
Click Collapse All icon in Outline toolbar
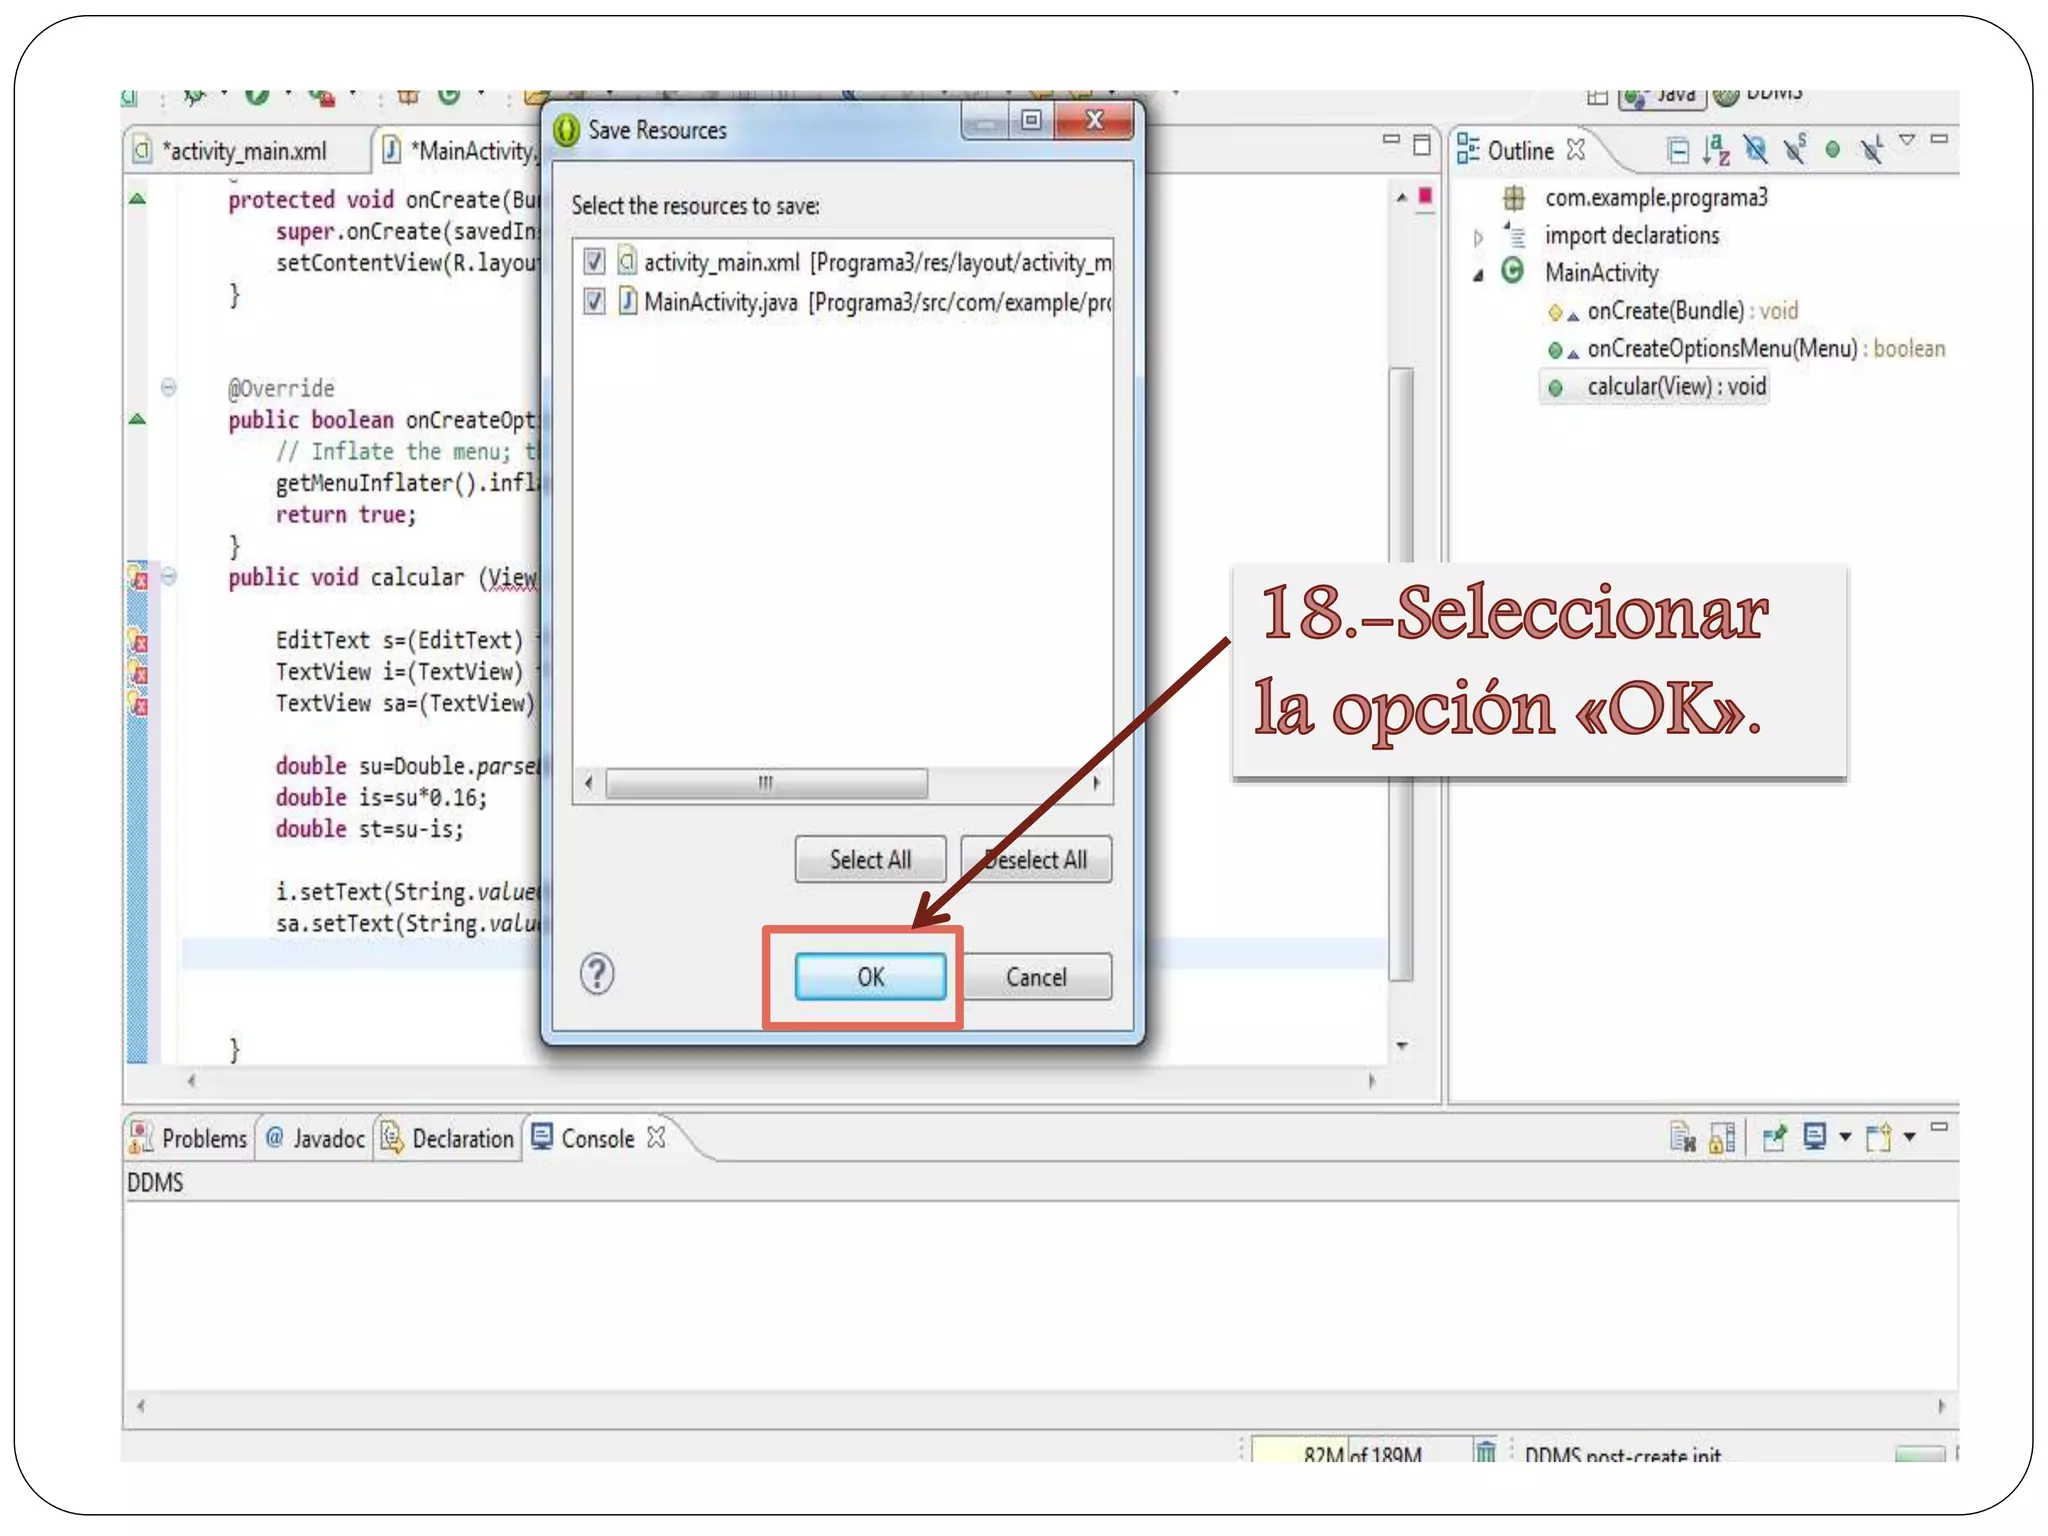click(1678, 150)
